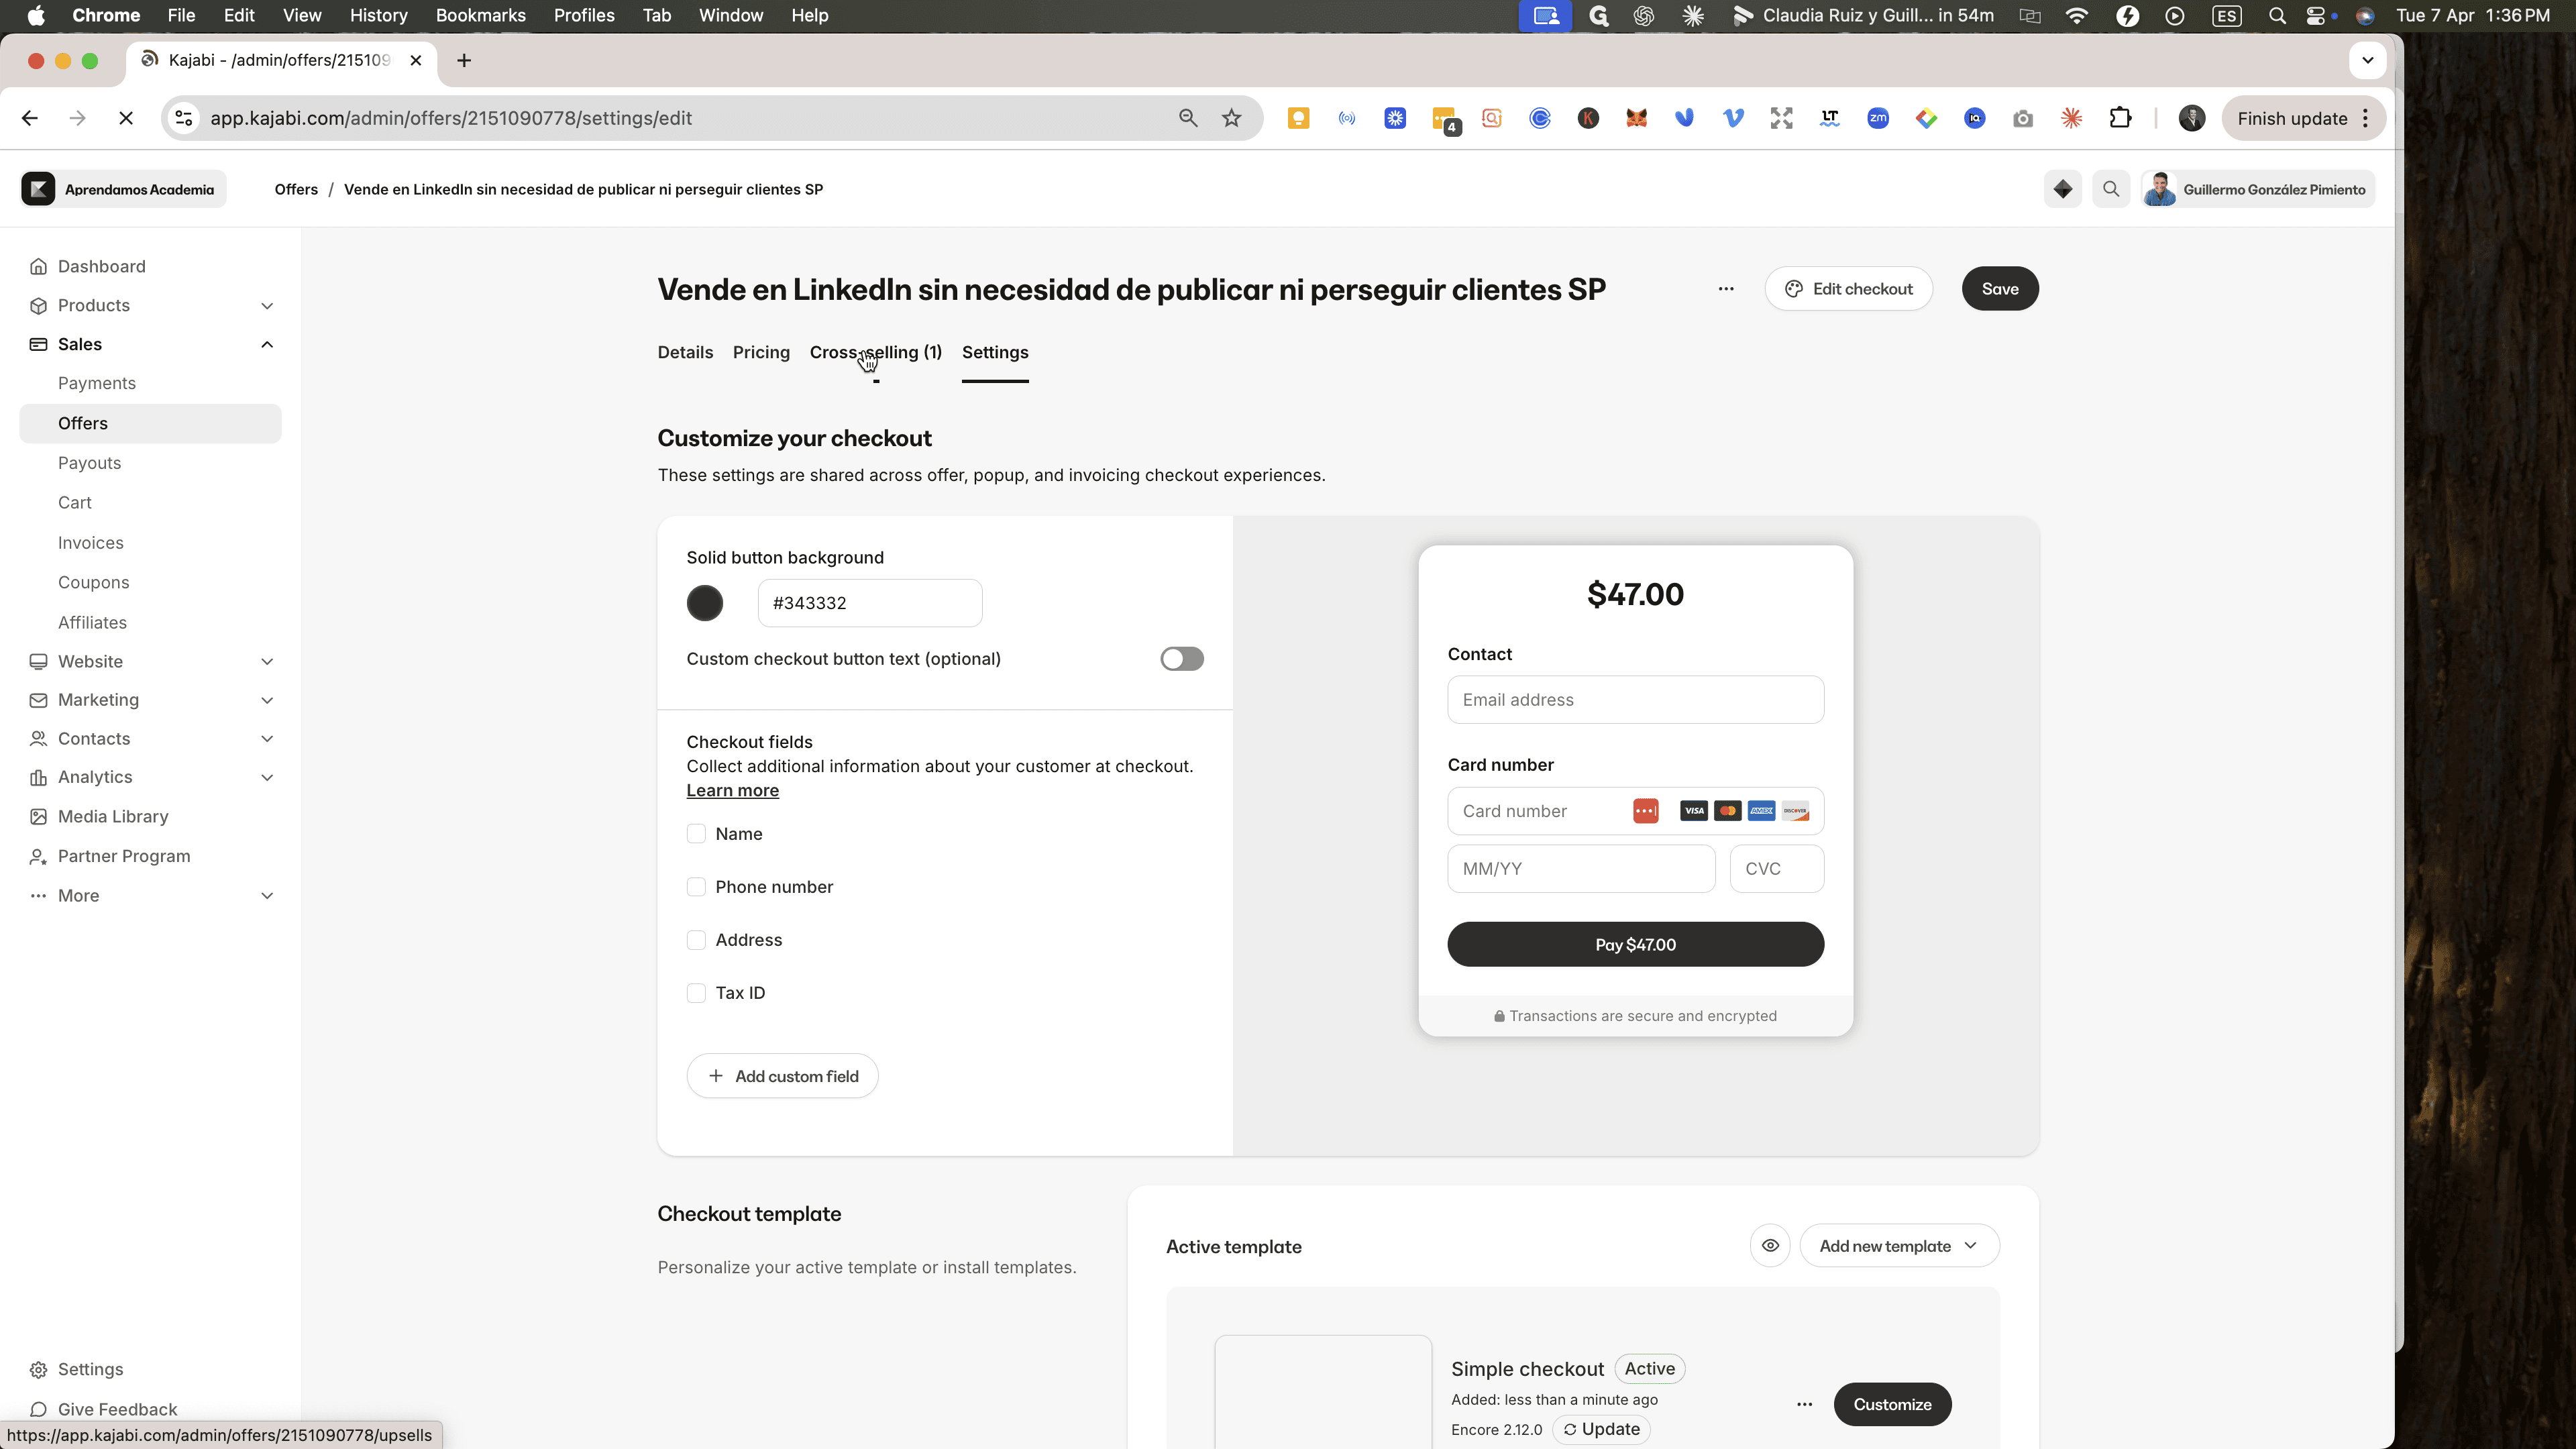The width and height of the screenshot is (2576, 1449).
Task: Open the three-dots menu beside the offer title
Action: [1726, 289]
